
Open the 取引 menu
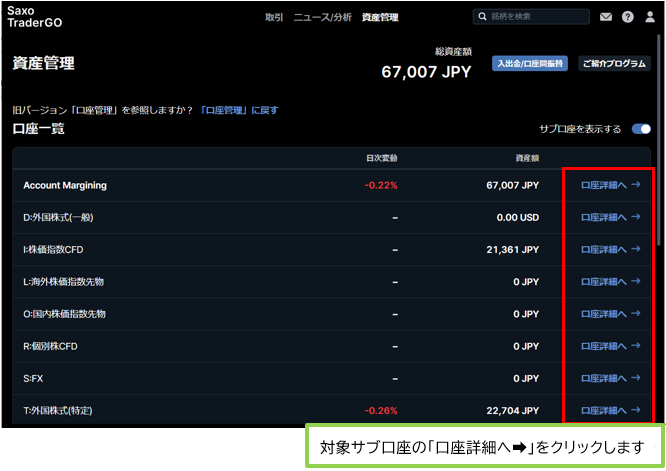point(274,17)
